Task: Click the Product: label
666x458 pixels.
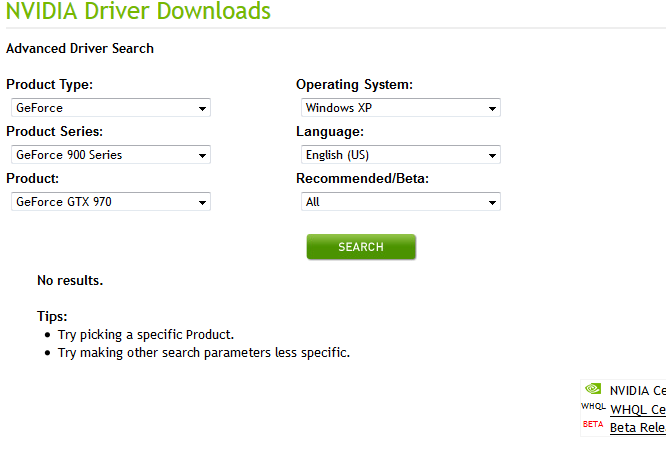Action: pos(32,178)
